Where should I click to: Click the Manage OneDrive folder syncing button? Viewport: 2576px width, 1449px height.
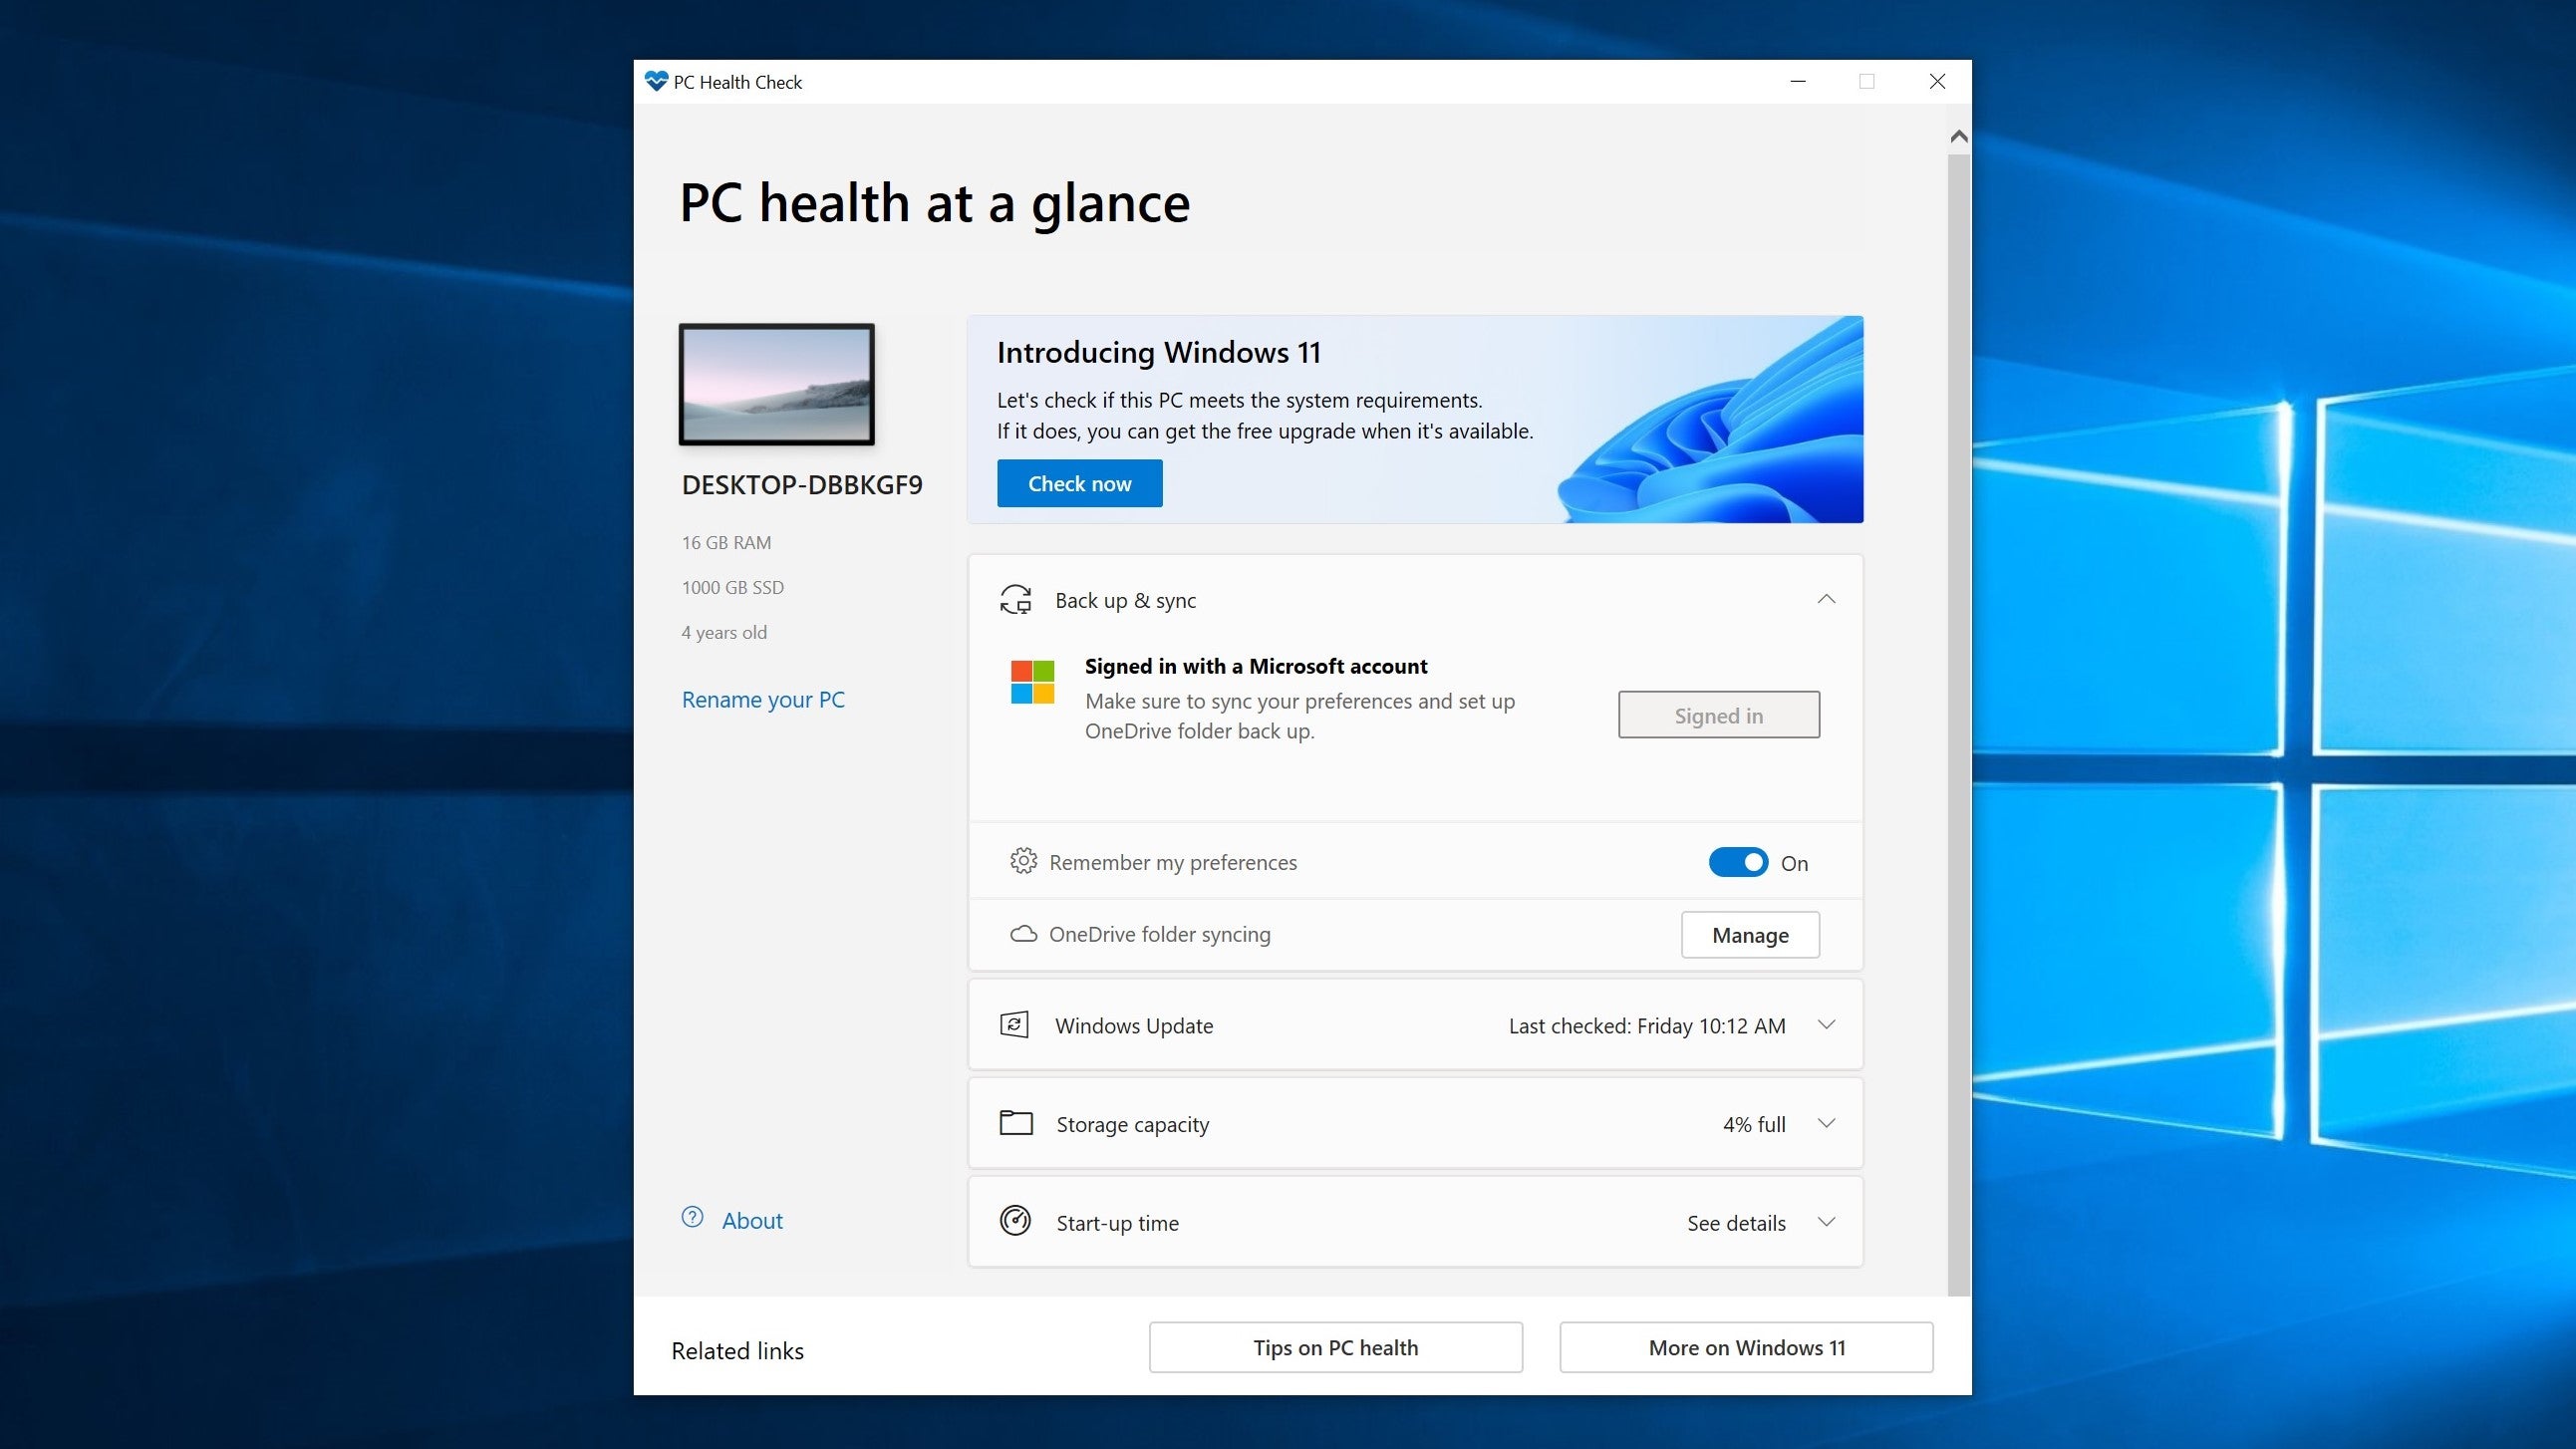[1750, 933]
